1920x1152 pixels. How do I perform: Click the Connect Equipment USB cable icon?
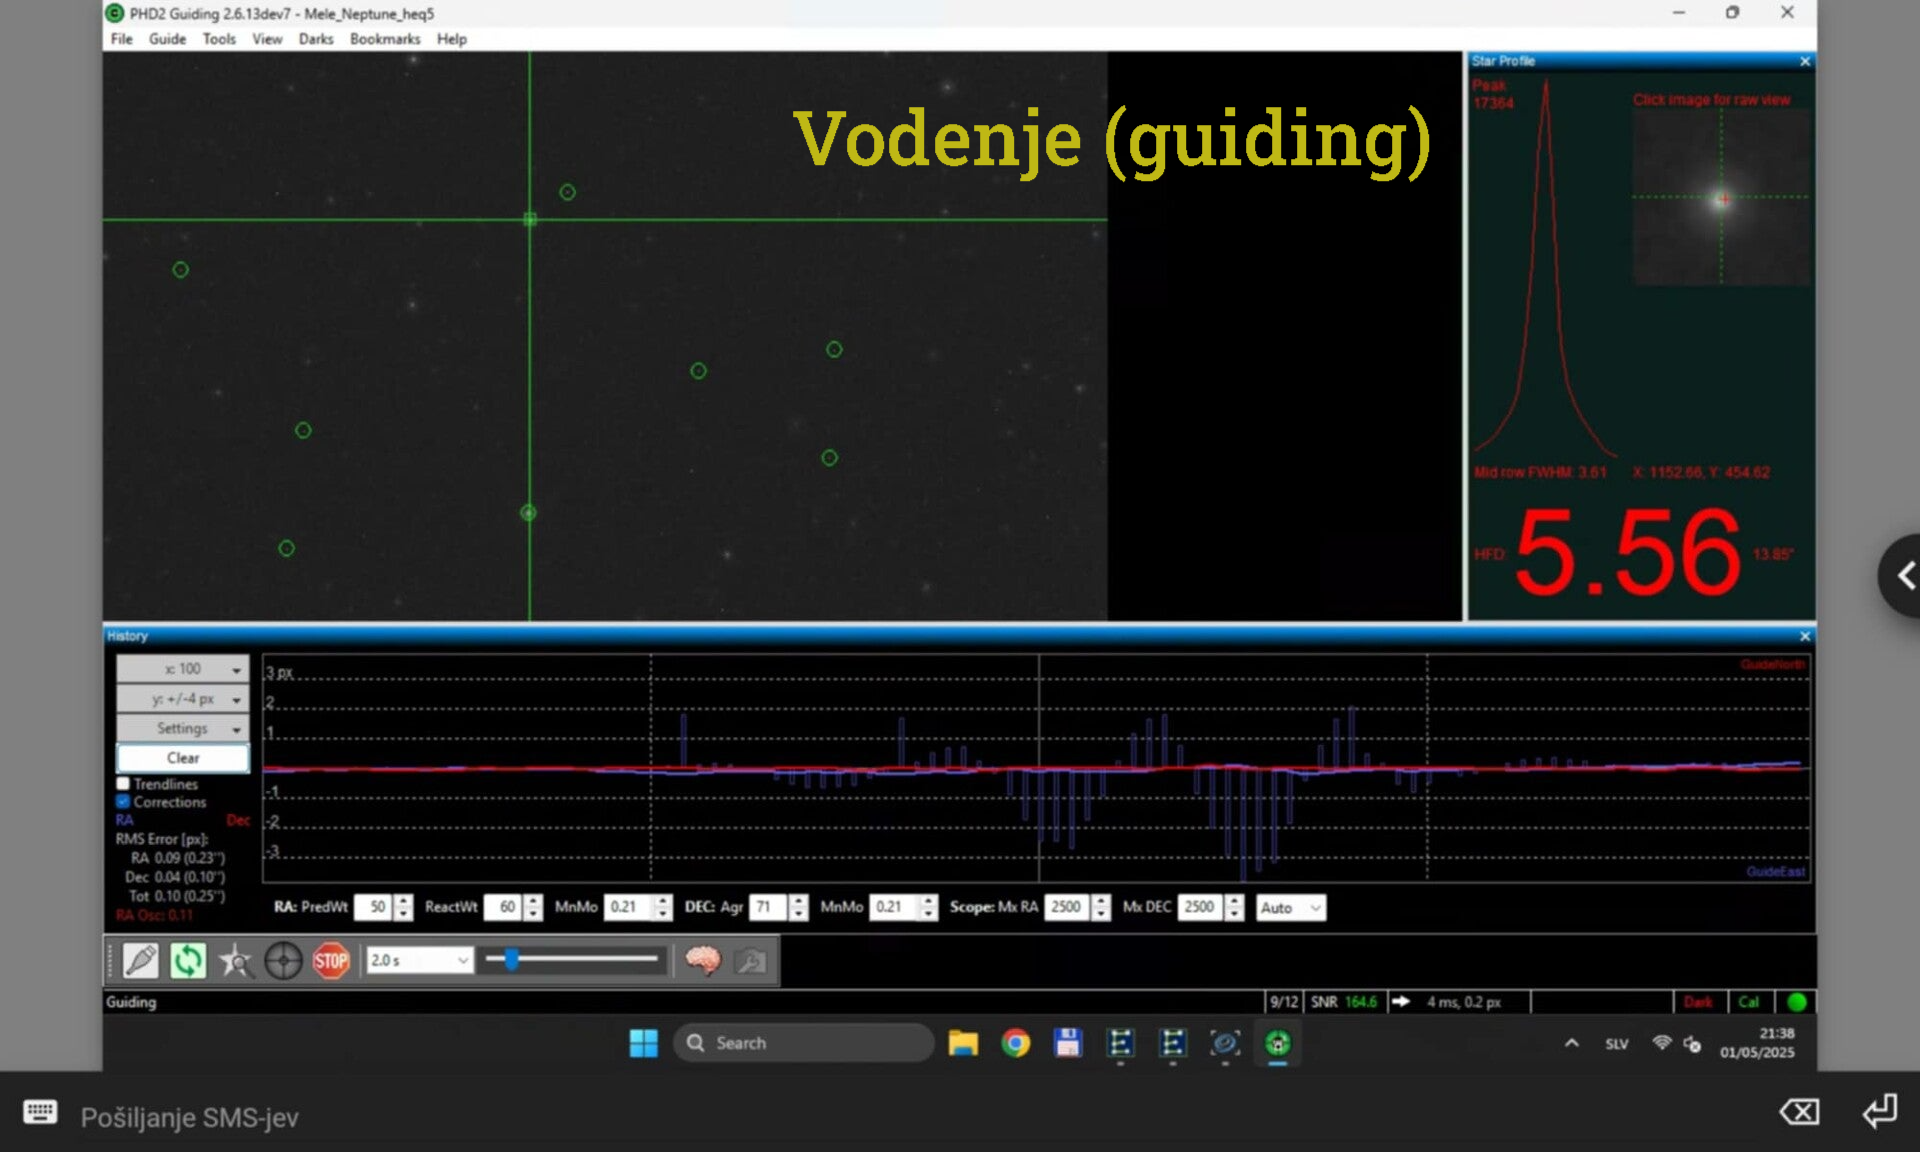(140, 961)
